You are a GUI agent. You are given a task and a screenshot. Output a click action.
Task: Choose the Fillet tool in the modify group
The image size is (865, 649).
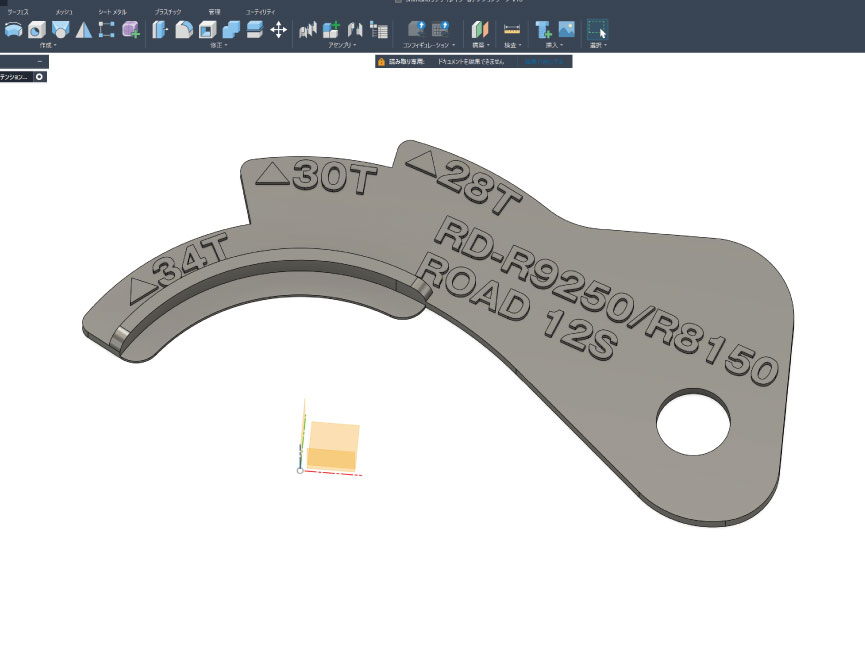pyautogui.click(x=183, y=30)
